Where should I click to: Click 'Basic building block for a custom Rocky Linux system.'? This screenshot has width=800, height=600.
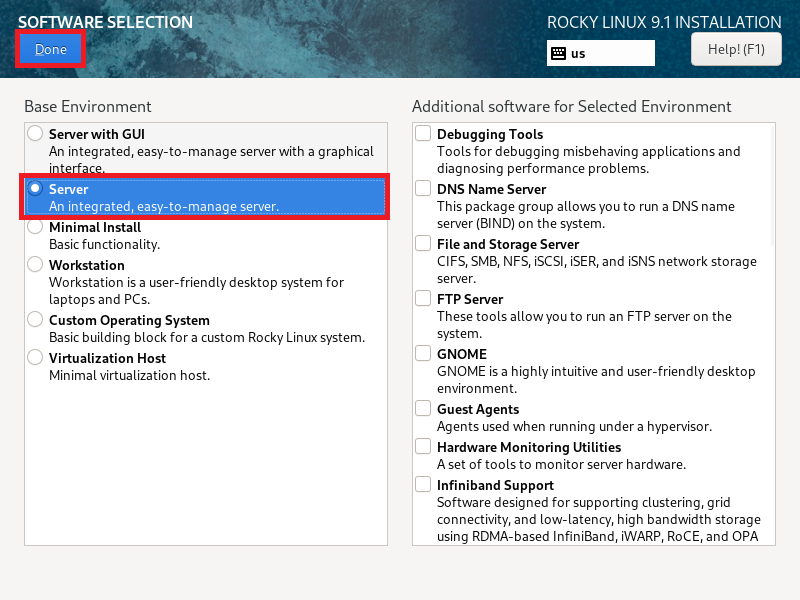207,337
